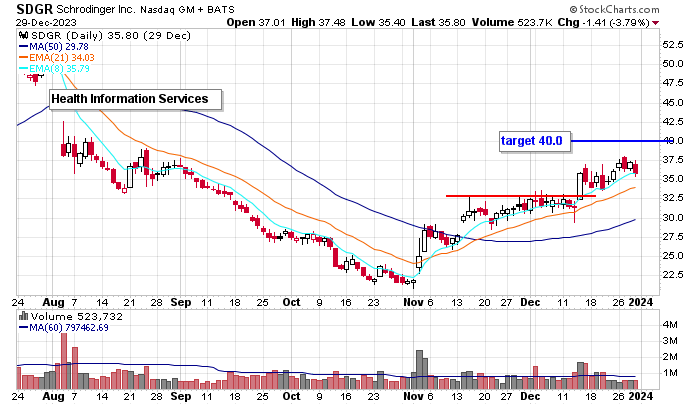Click the Sep label under the volume panel
The width and height of the screenshot is (700, 405).
click(x=180, y=397)
